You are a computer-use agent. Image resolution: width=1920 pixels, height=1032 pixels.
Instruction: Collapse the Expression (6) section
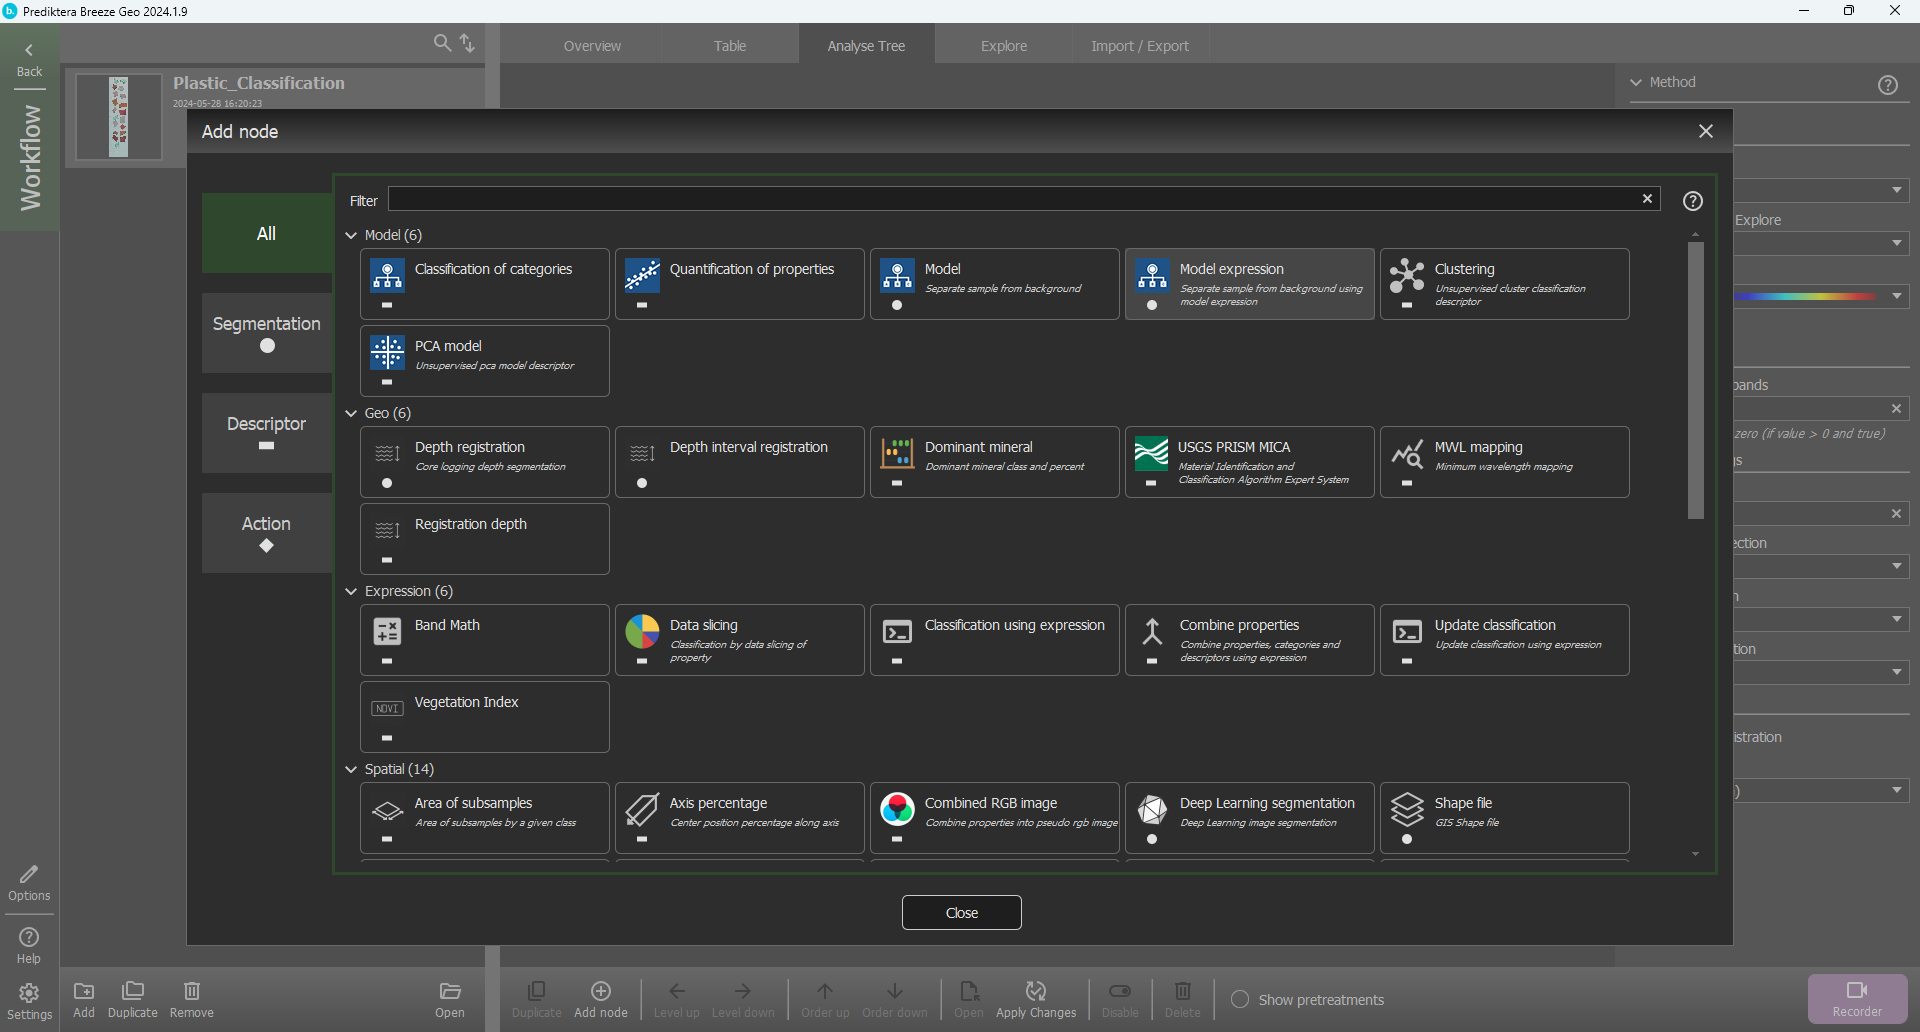point(351,591)
